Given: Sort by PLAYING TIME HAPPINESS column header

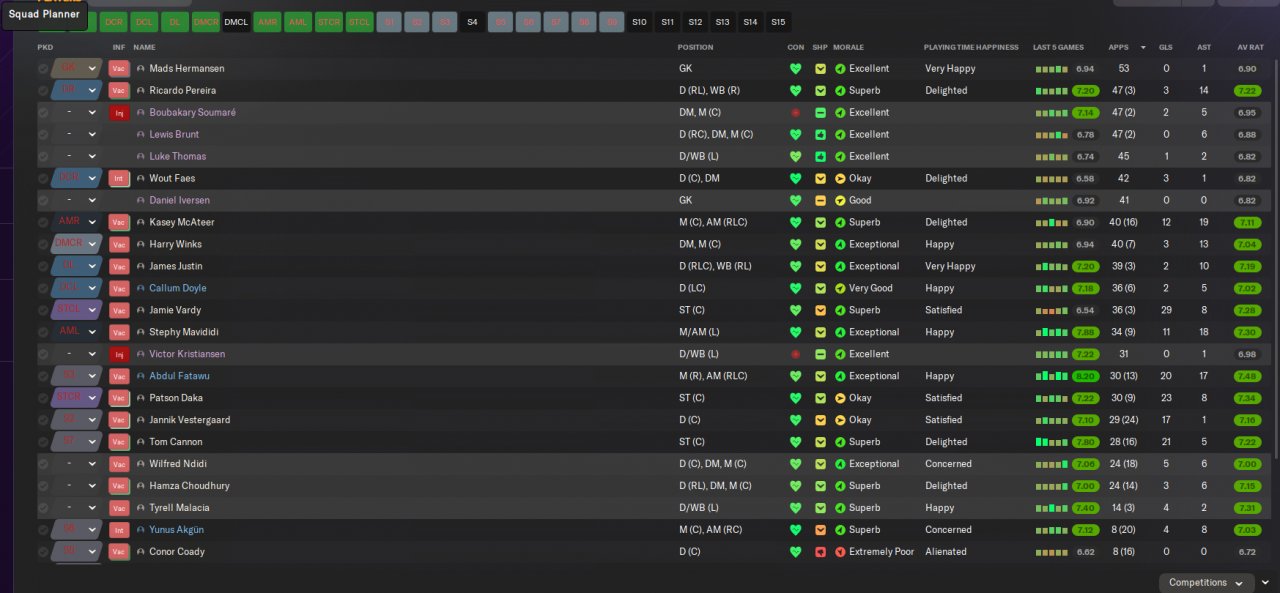Looking at the screenshot, I should [x=971, y=47].
